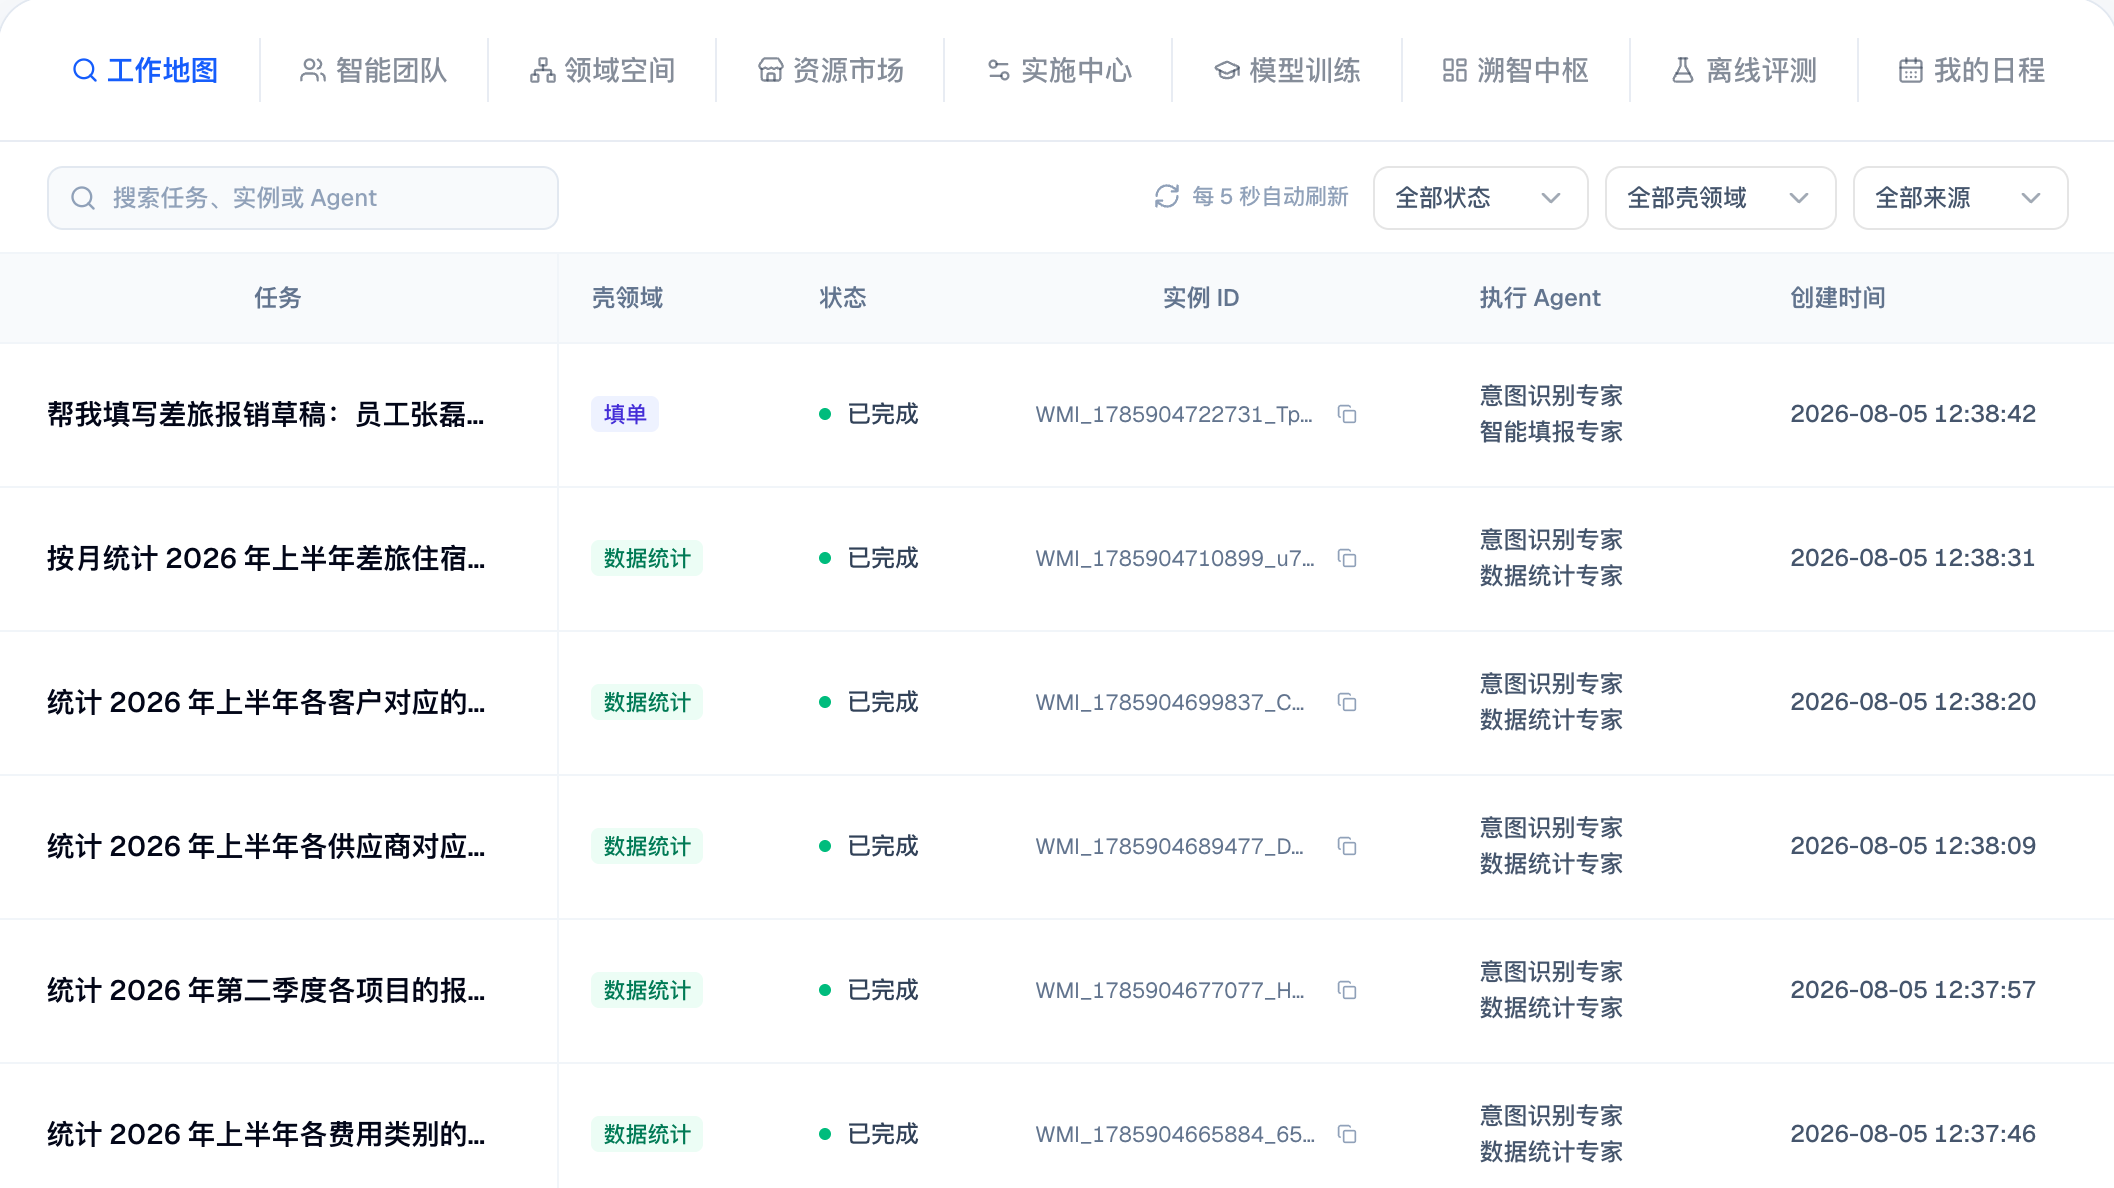Open task 帮我填写差旅报销草稿
Image resolution: width=2114 pixels, height=1188 pixels.
click(266, 414)
